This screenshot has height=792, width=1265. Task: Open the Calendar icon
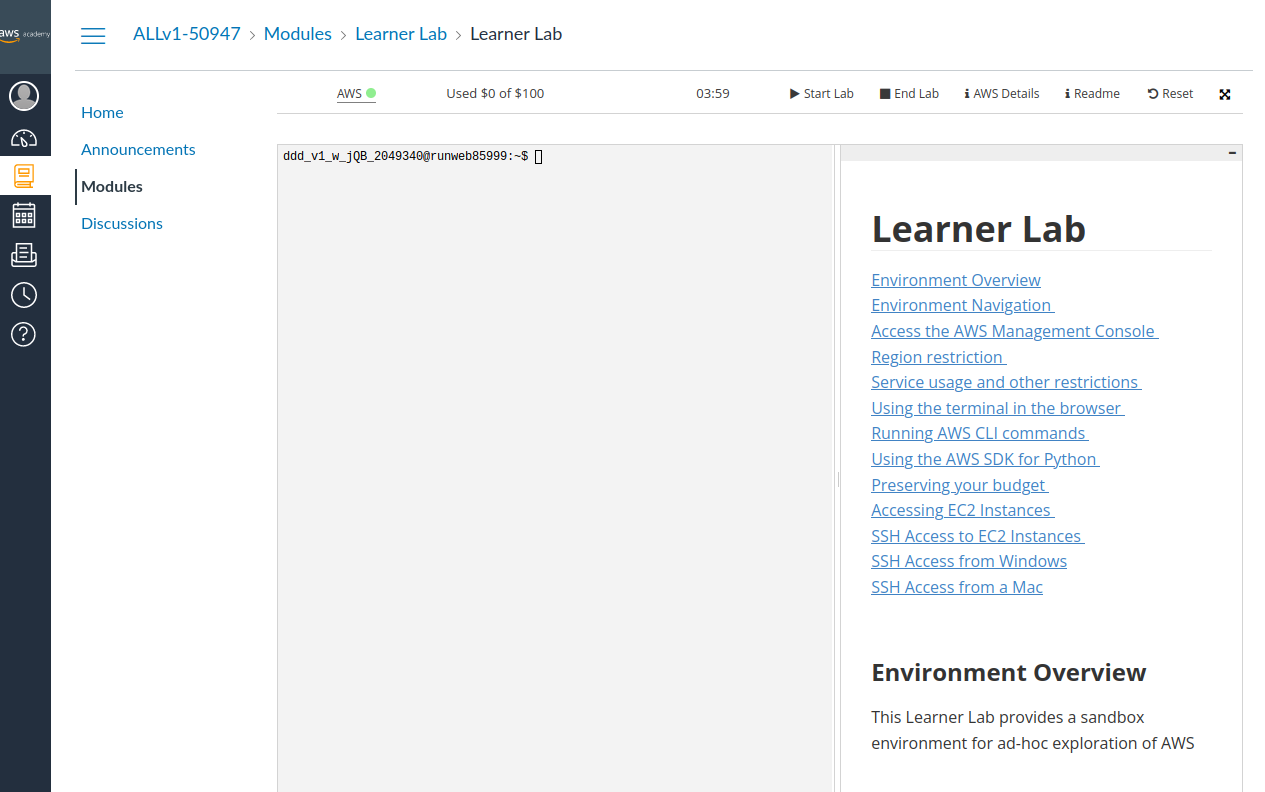(23, 214)
